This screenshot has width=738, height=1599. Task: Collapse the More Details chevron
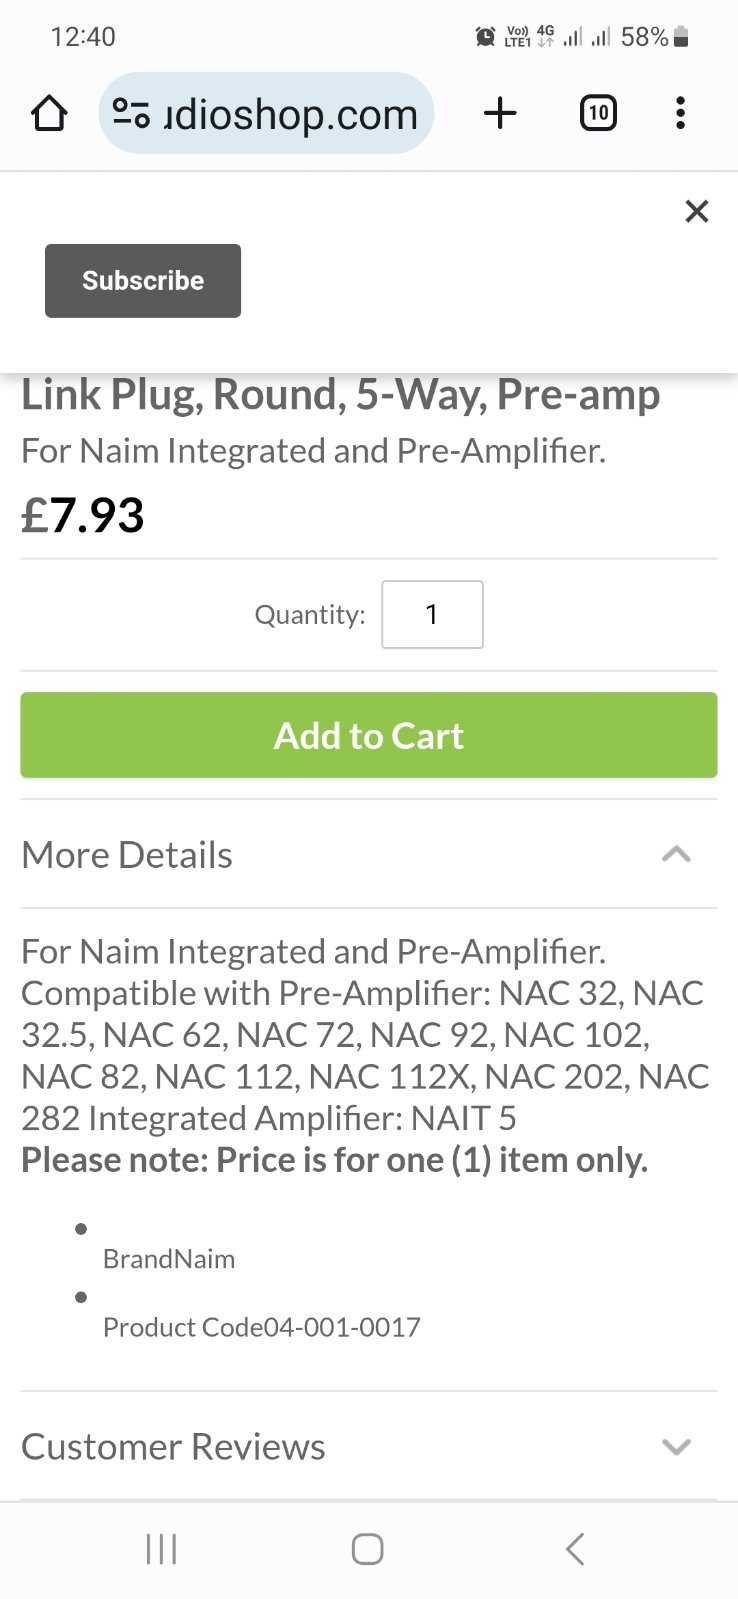tap(676, 854)
